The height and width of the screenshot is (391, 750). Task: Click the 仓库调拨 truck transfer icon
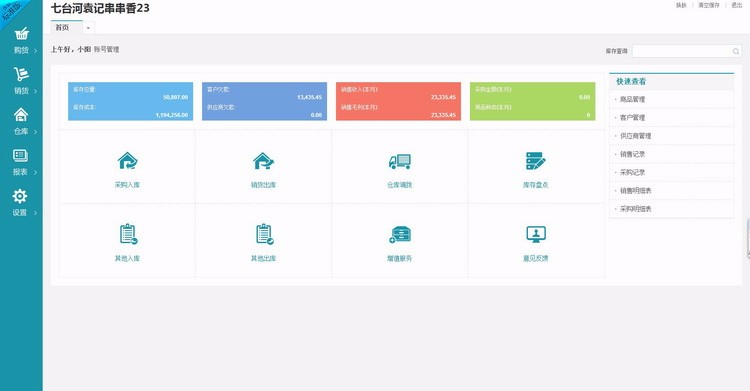coord(400,161)
